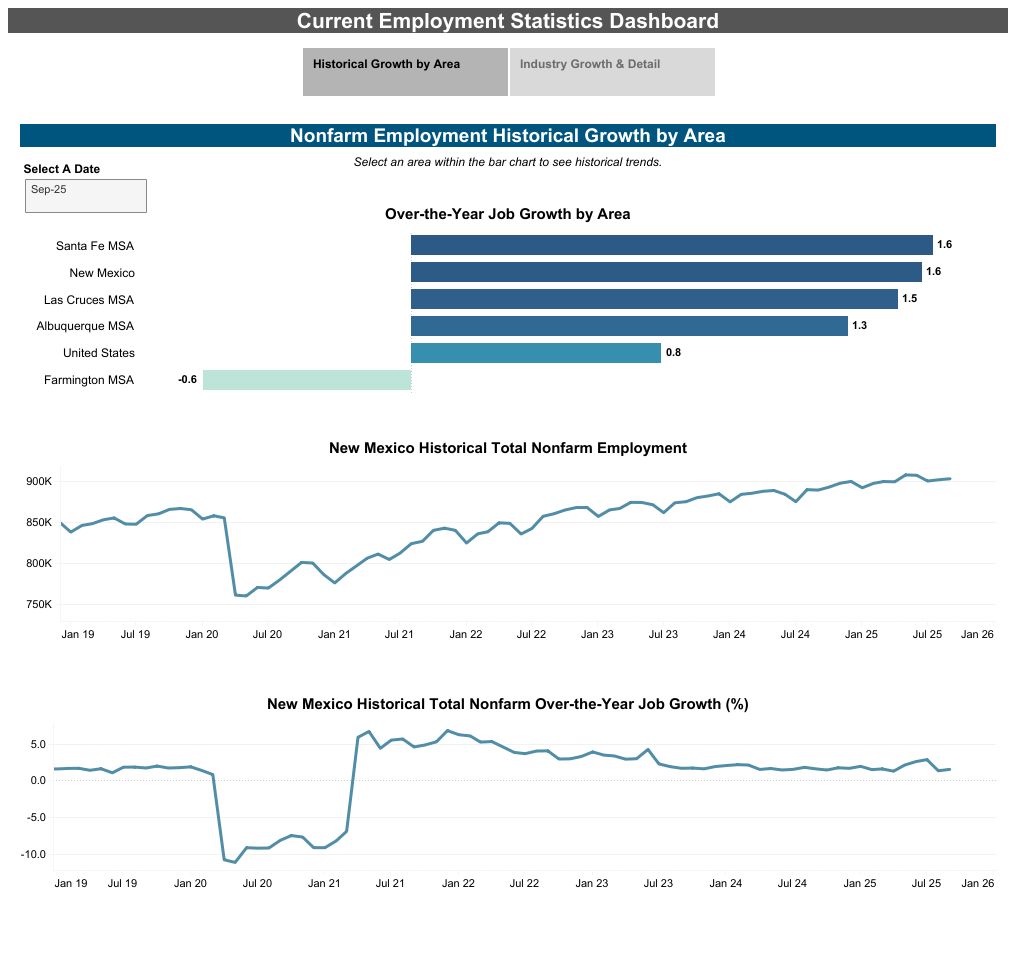Click the Jul 25 label on the growth chart axis

[926, 883]
